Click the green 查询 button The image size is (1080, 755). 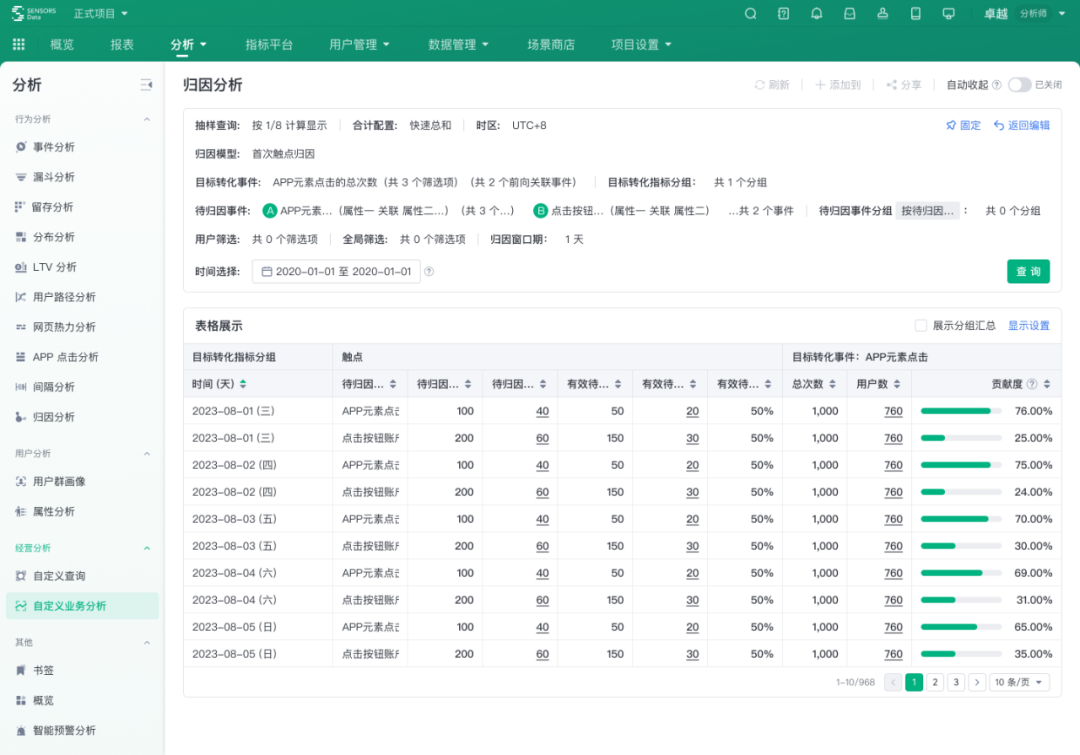pyautogui.click(x=1031, y=271)
